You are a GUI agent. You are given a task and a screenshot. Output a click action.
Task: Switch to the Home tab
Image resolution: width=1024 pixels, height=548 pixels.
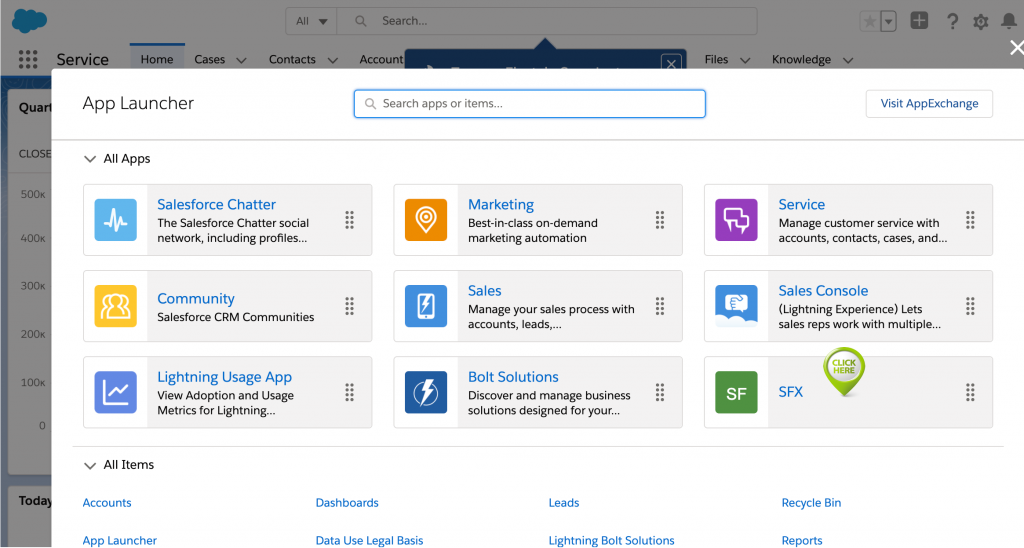pos(157,59)
